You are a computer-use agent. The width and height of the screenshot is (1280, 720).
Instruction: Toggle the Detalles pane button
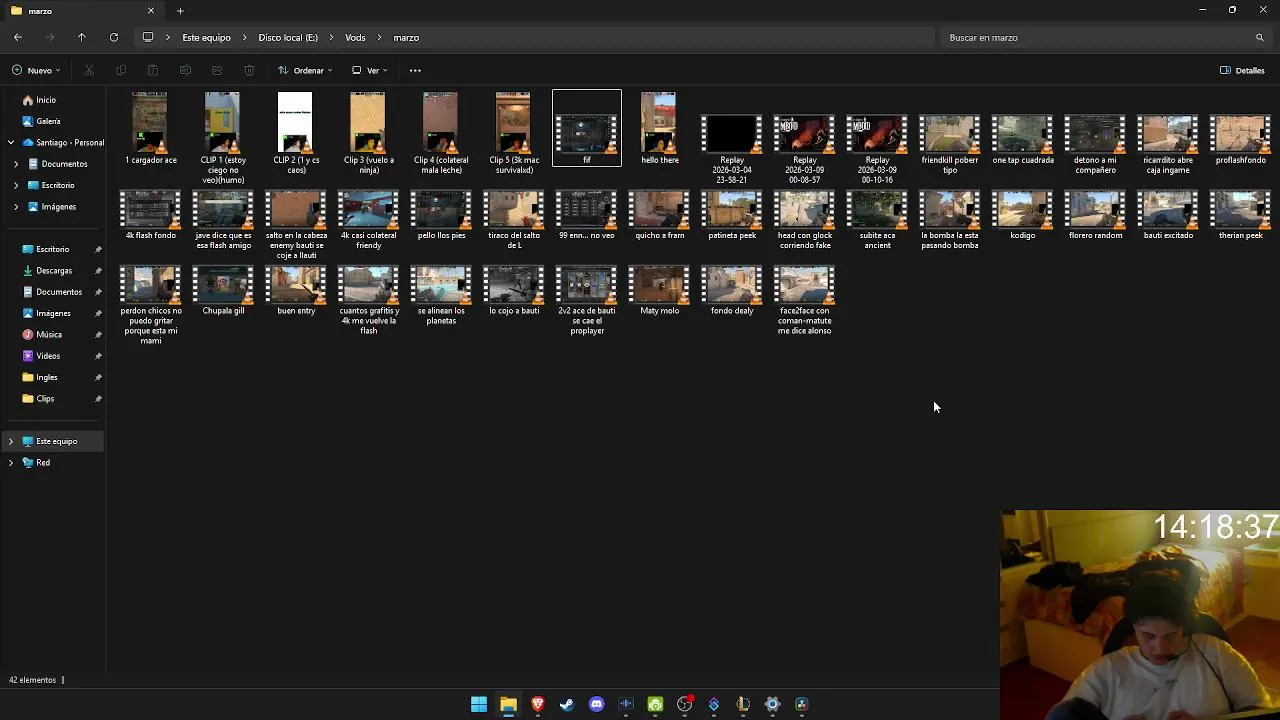coord(1243,71)
